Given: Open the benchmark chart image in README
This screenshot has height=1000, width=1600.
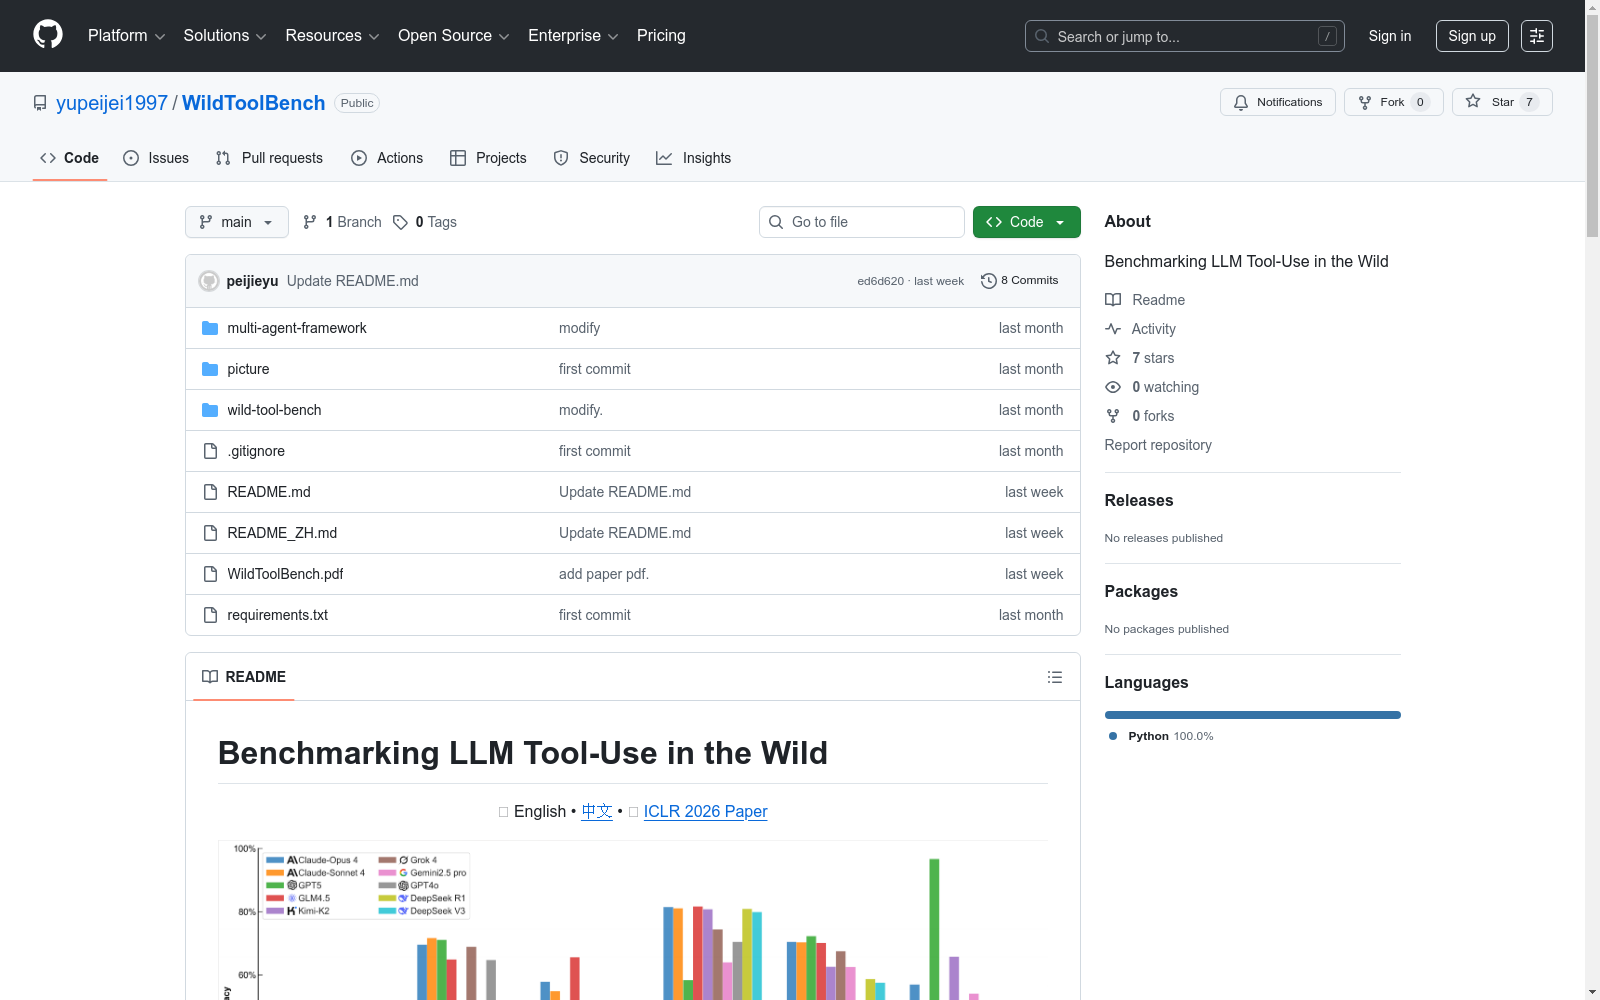Looking at the screenshot, I should [633, 920].
